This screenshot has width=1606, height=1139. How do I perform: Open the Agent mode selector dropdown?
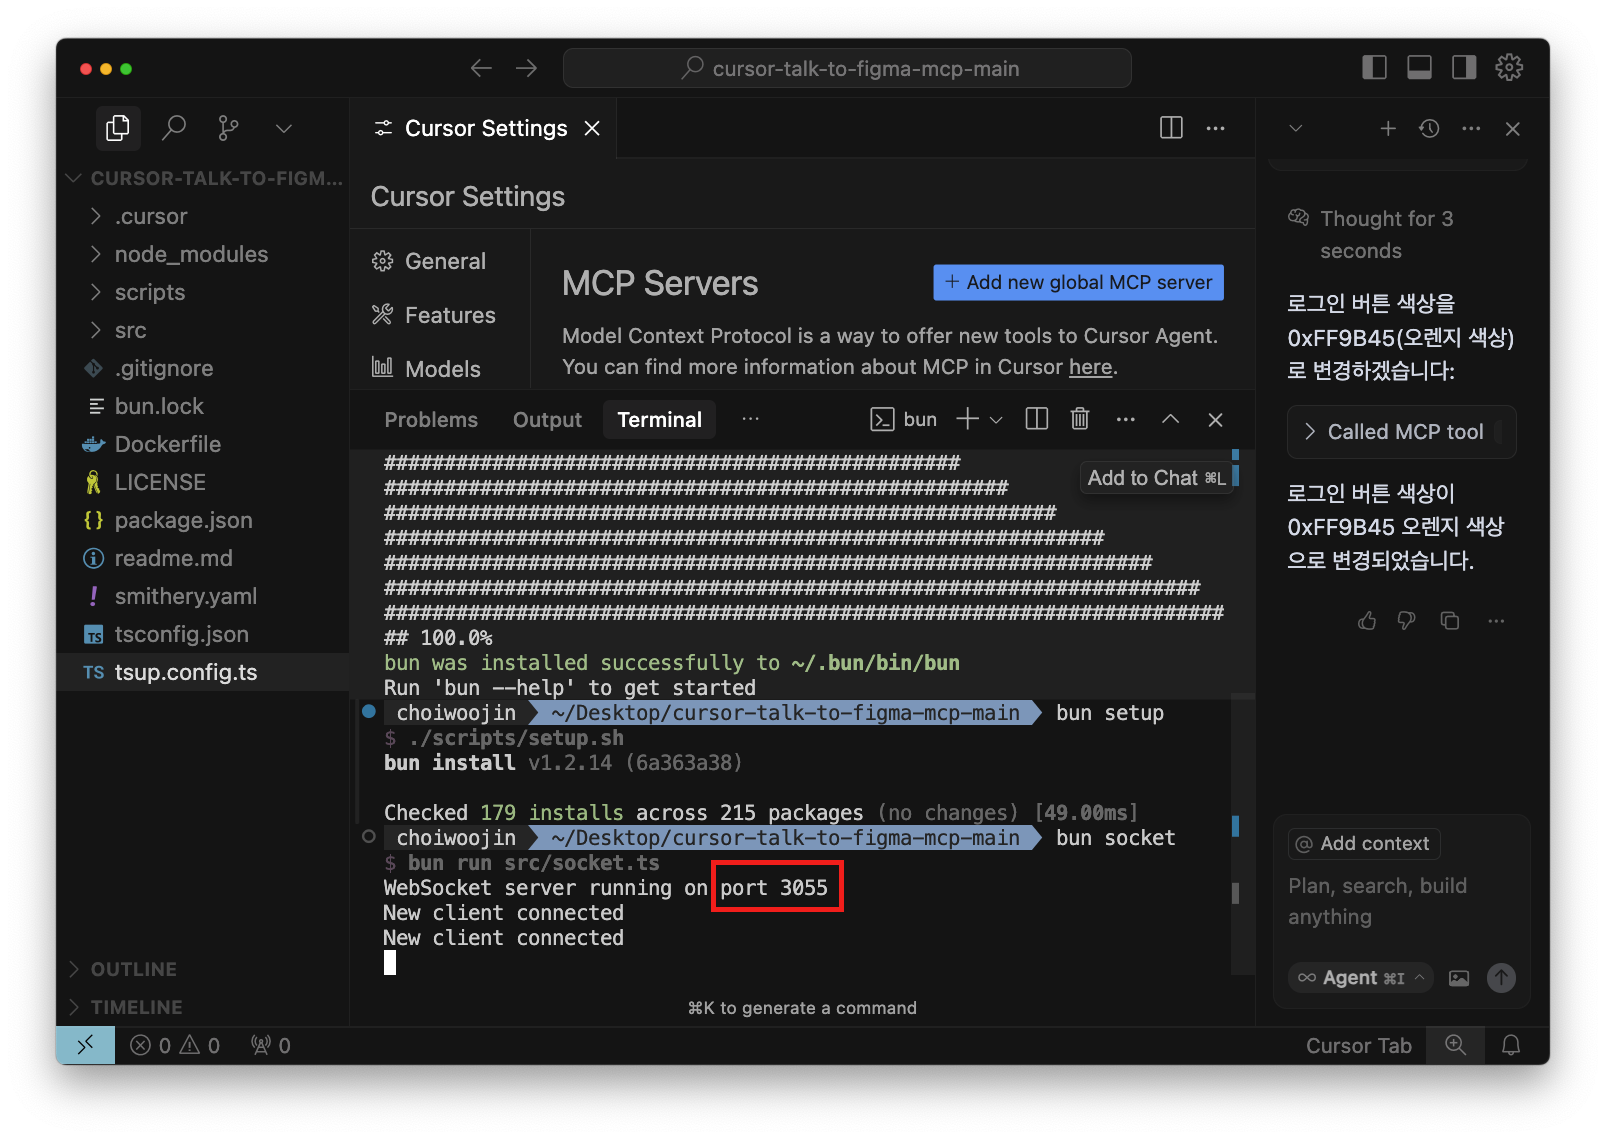click(1360, 977)
